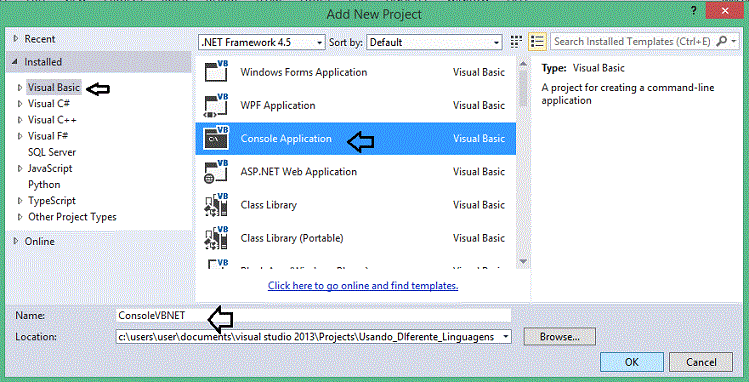Switch to medium icons list view
This screenshot has height=382, width=749.
[537, 42]
